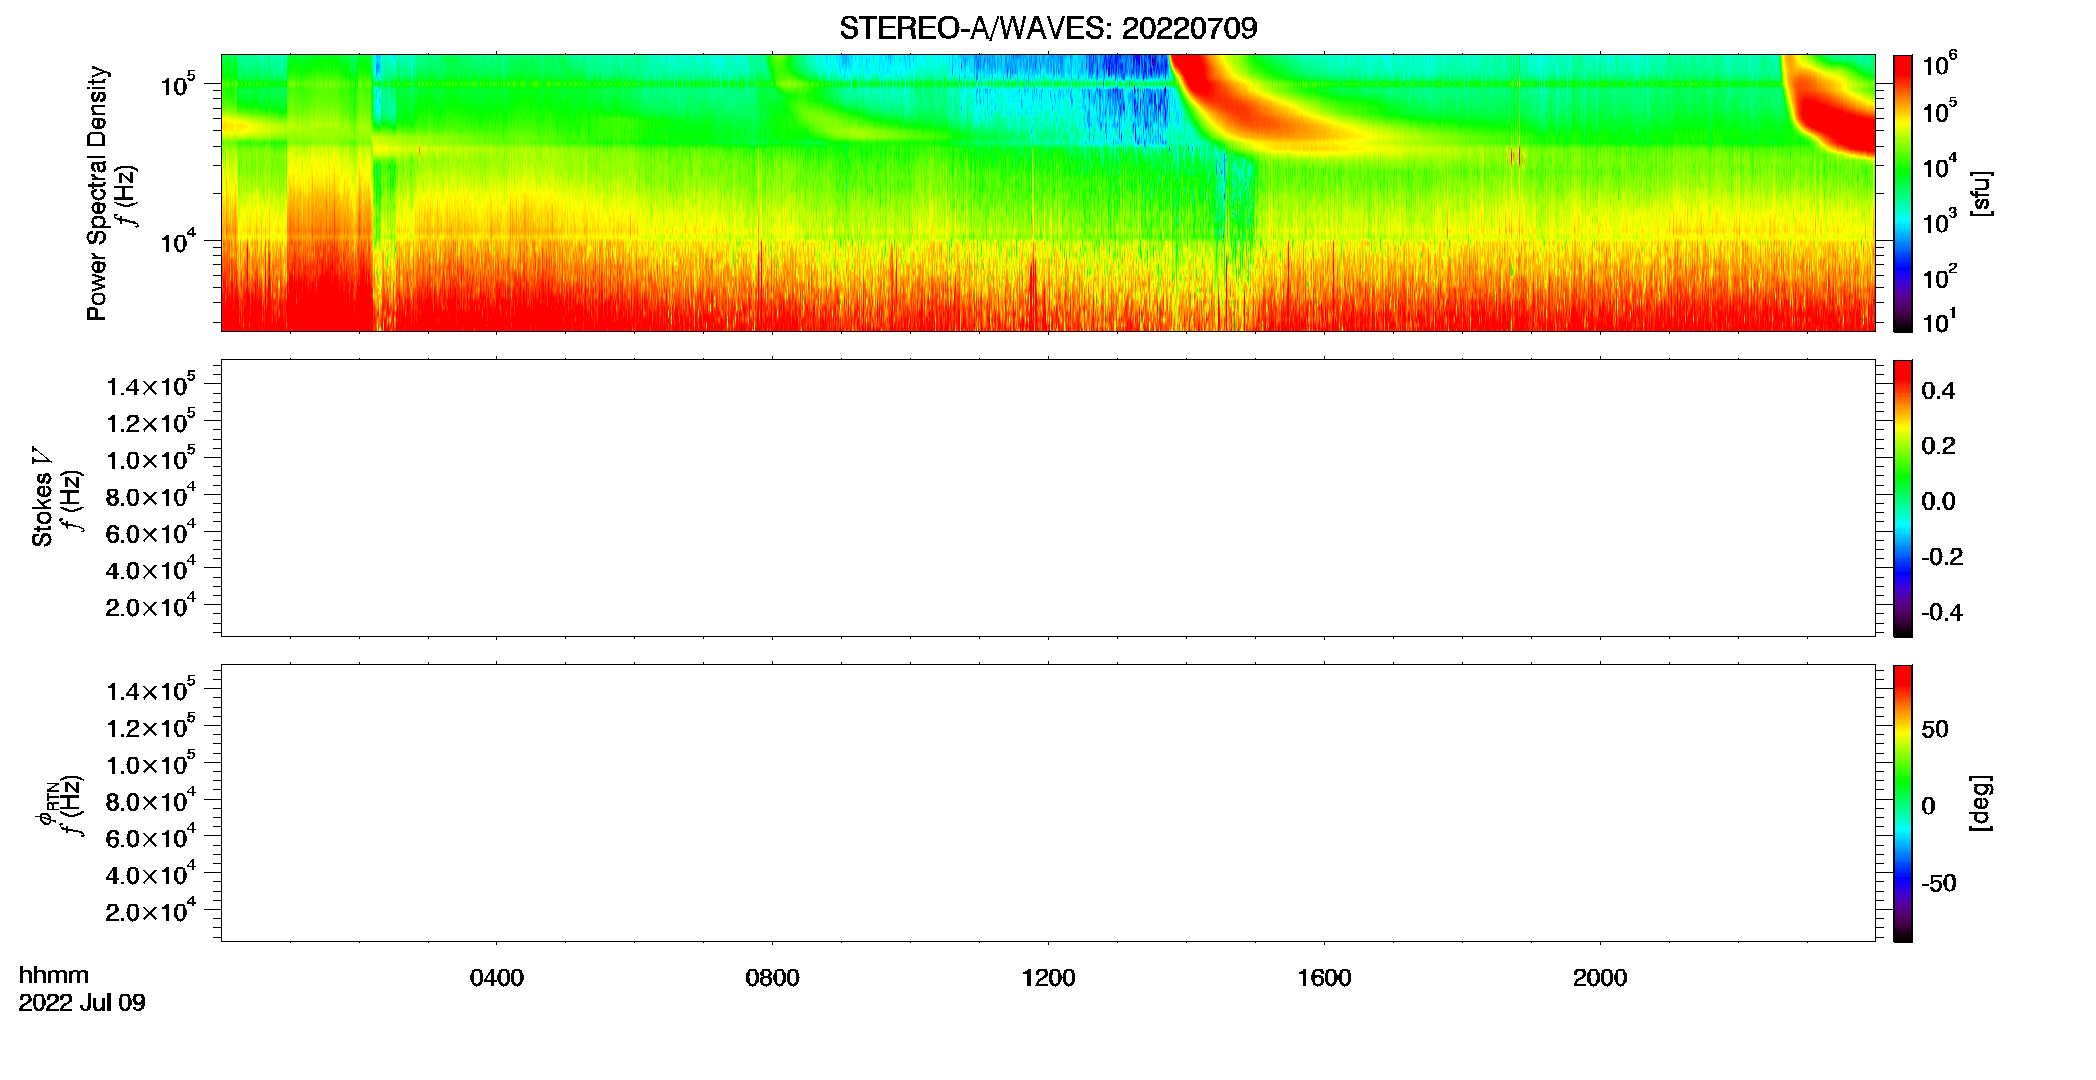Select the -50 label on the degrees color bar
2096x1080 pixels.
1939,884
